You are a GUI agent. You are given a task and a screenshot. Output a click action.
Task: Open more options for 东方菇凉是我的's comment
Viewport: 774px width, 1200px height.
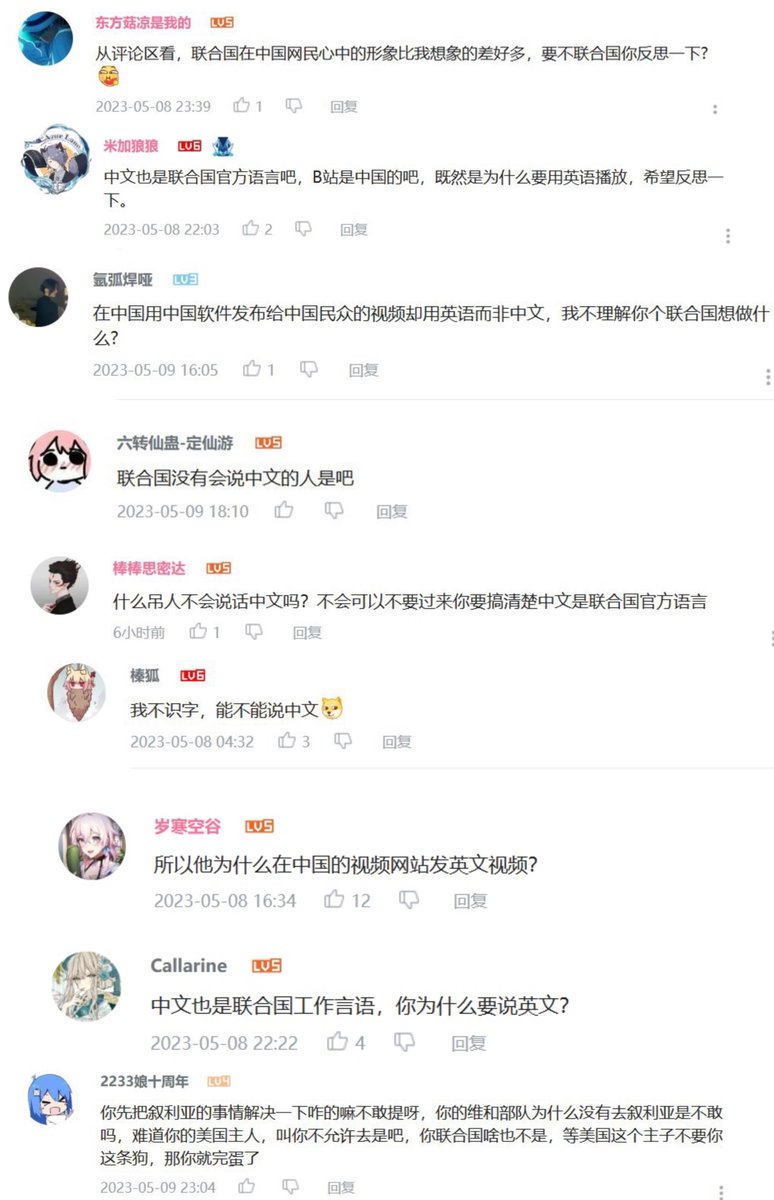[x=715, y=110]
